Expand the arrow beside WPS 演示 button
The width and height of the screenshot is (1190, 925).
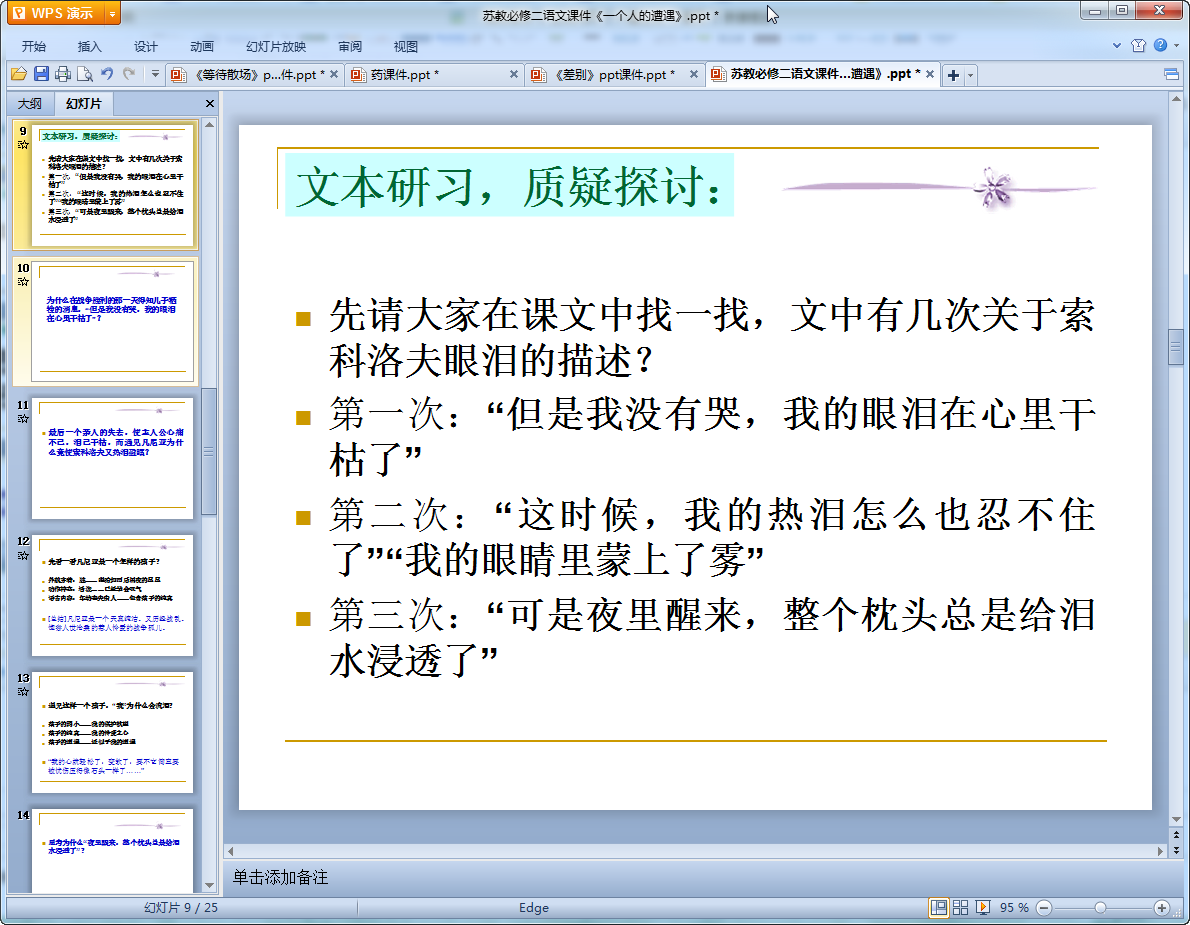pyautogui.click(x=112, y=13)
